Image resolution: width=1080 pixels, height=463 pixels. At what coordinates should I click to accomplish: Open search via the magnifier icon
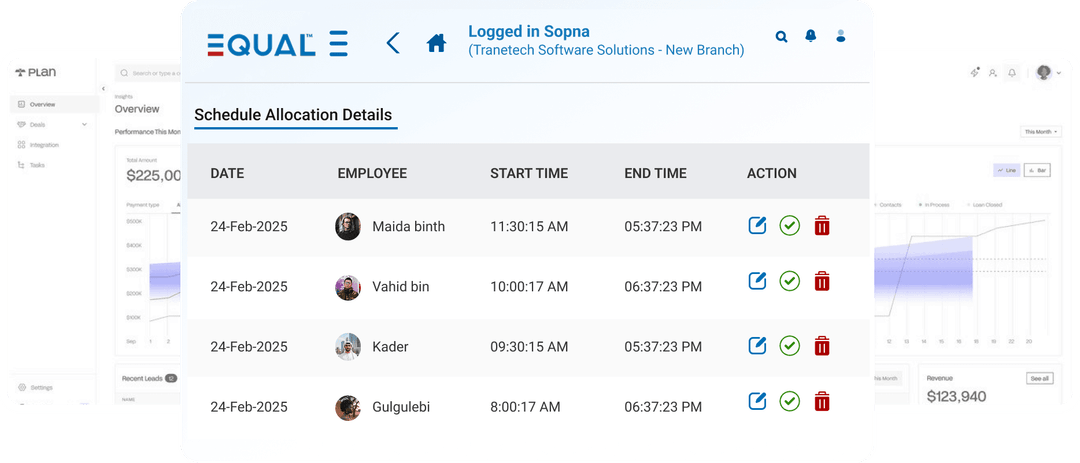(x=782, y=37)
